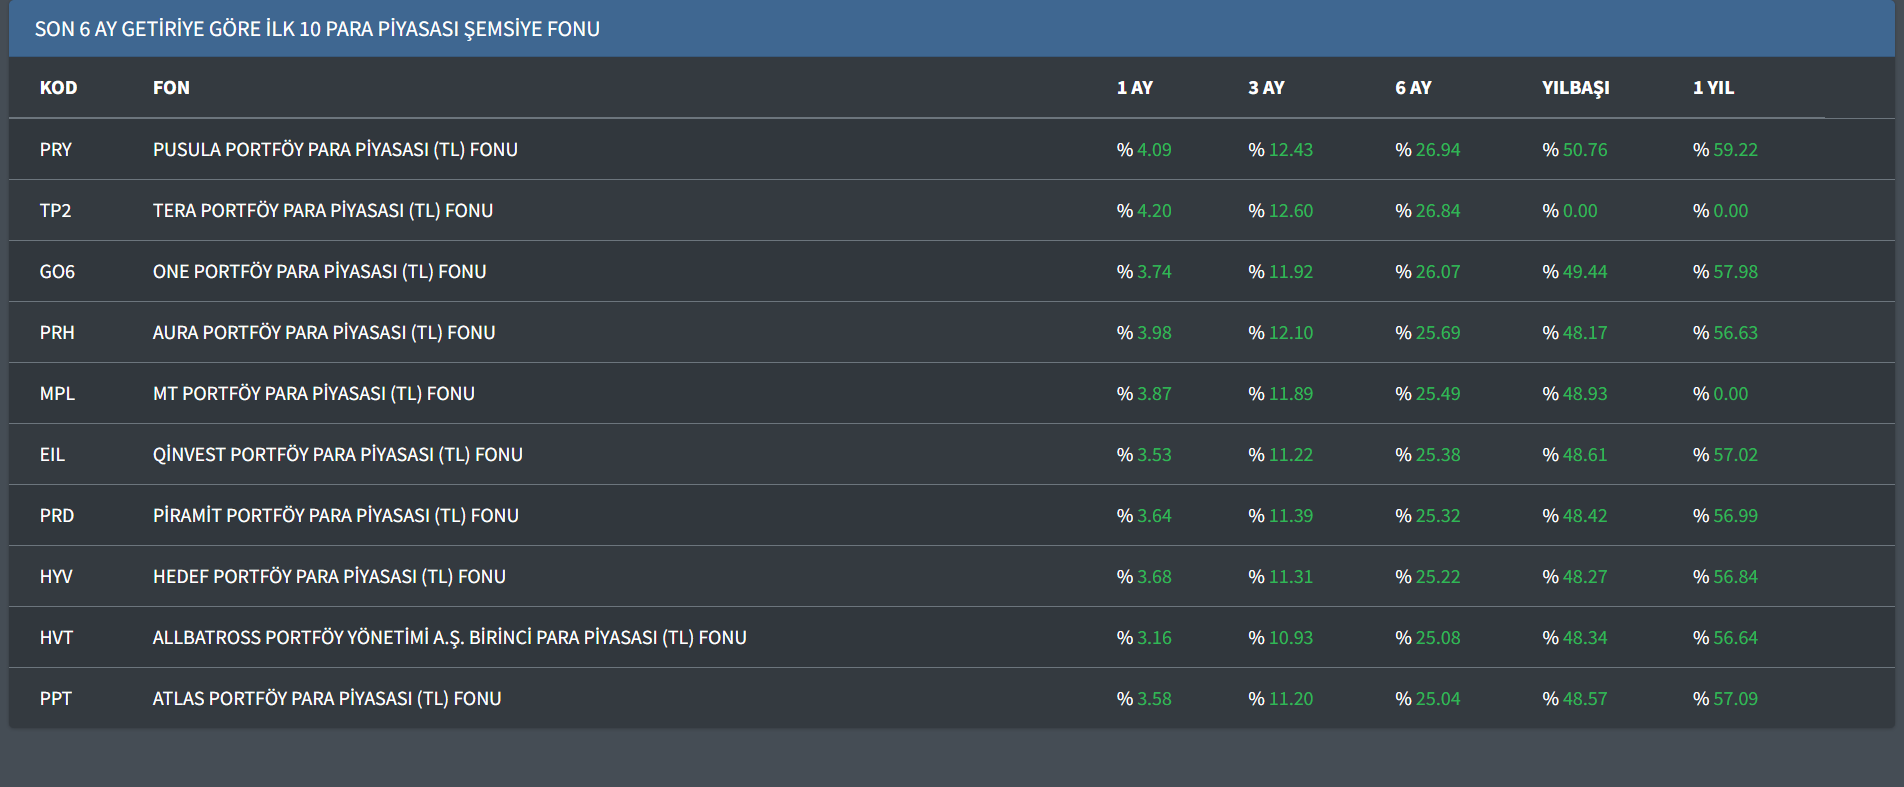This screenshot has height=787, width=1904.
Task: Click the YILBAŞI column header
Action: pyautogui.click(x=1575, y=88)
